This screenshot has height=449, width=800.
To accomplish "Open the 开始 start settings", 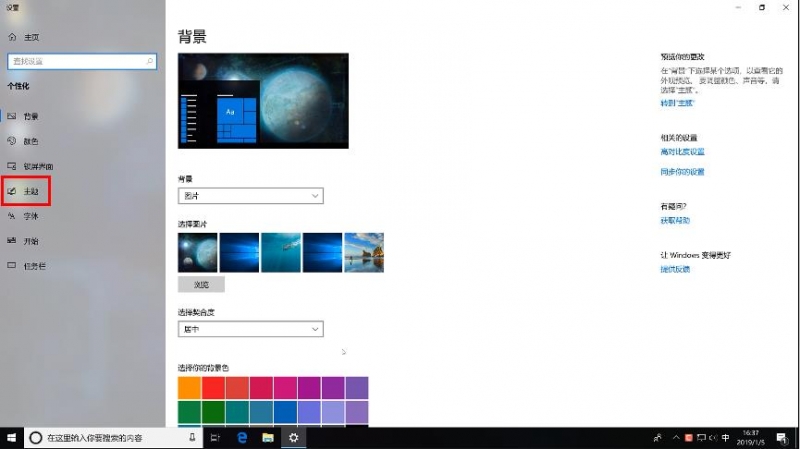I will click(x=23, y=241).
